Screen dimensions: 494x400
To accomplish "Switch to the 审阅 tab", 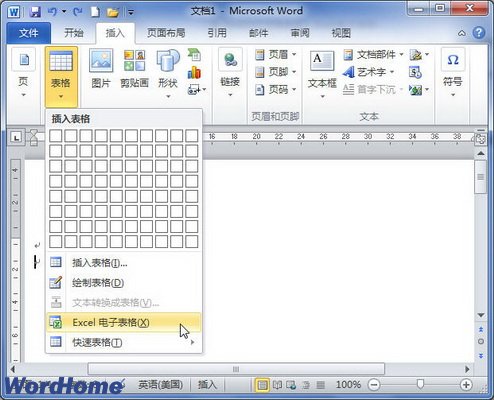I will tap(300, 33).
